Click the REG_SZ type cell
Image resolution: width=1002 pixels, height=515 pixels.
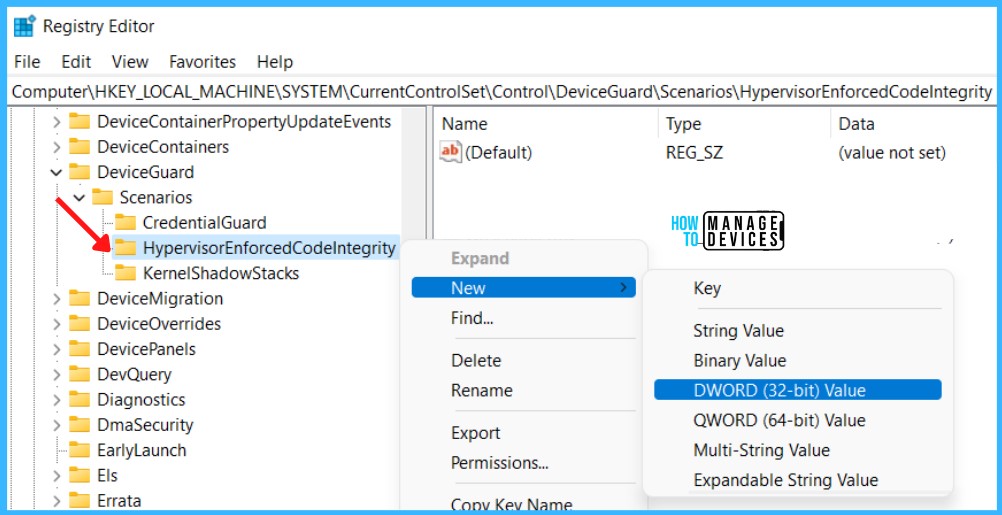tap(694, 153)
